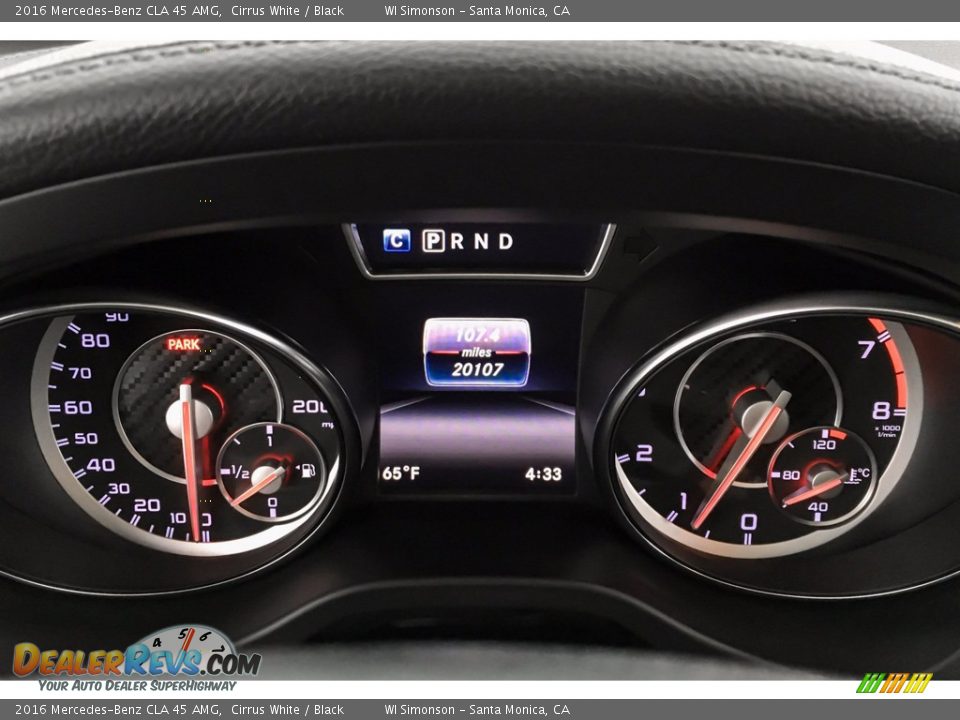Click the 40 mark on speedometer

(101, 465)
